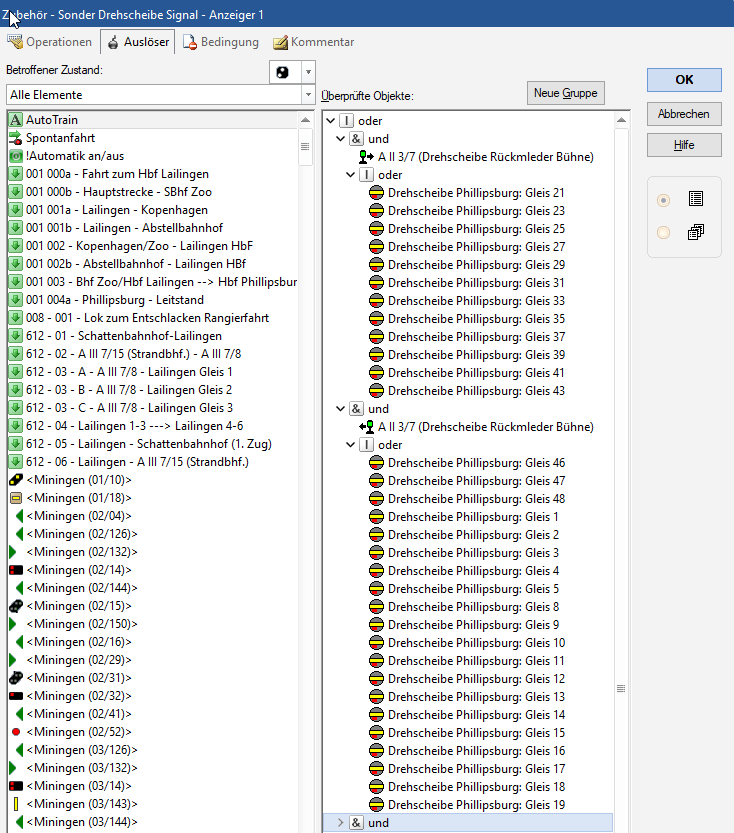
Task: Select the list-view radio button under Hilfe
Action: [663, 200]
